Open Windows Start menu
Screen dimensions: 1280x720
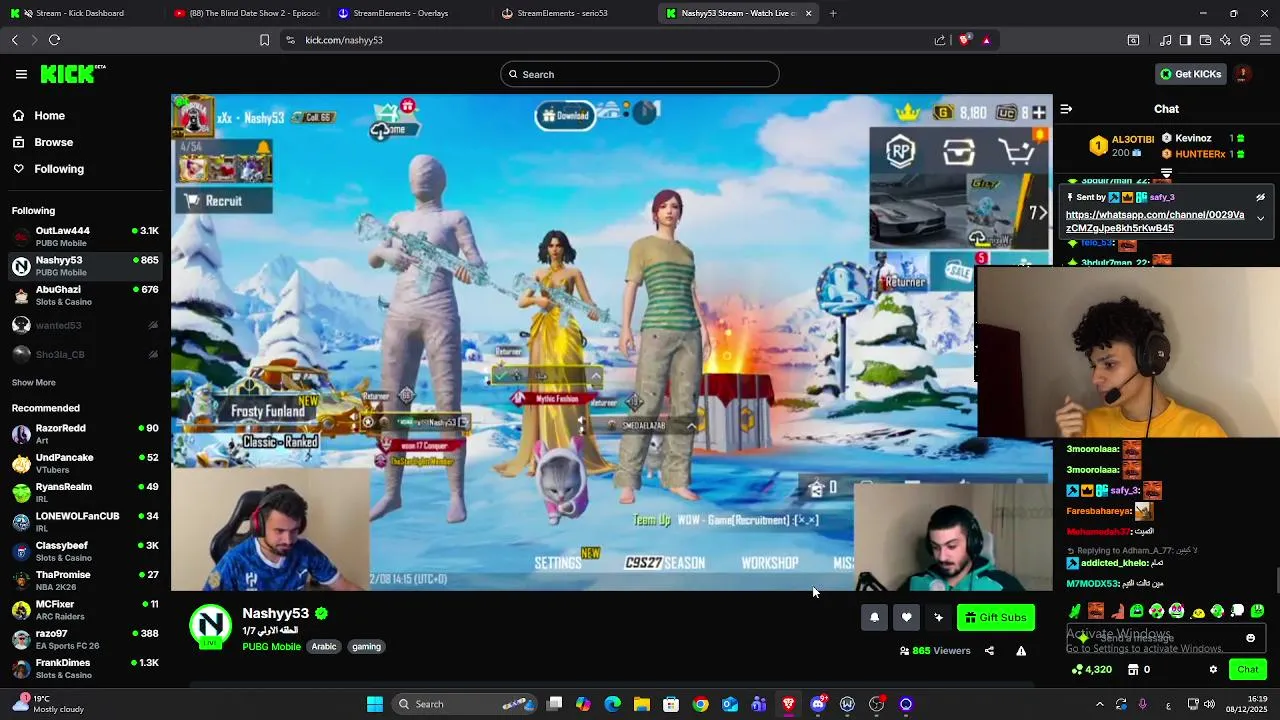point(375,704)
